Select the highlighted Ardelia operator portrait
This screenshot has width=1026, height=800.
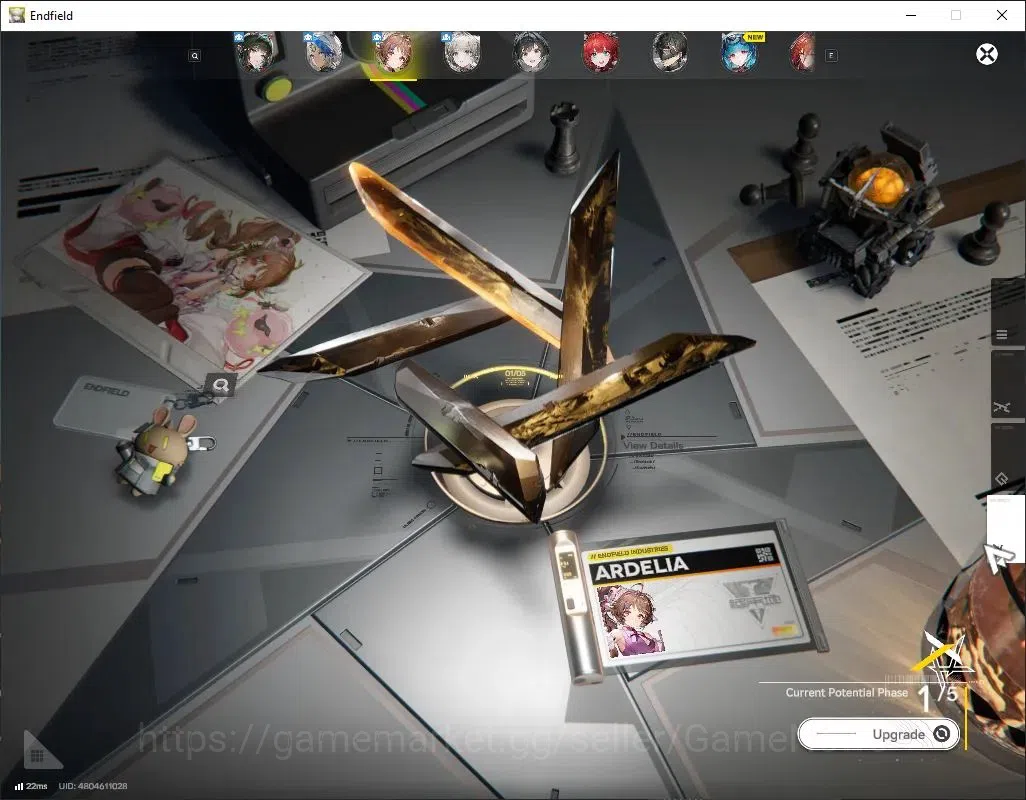click(x=393, y=54)
